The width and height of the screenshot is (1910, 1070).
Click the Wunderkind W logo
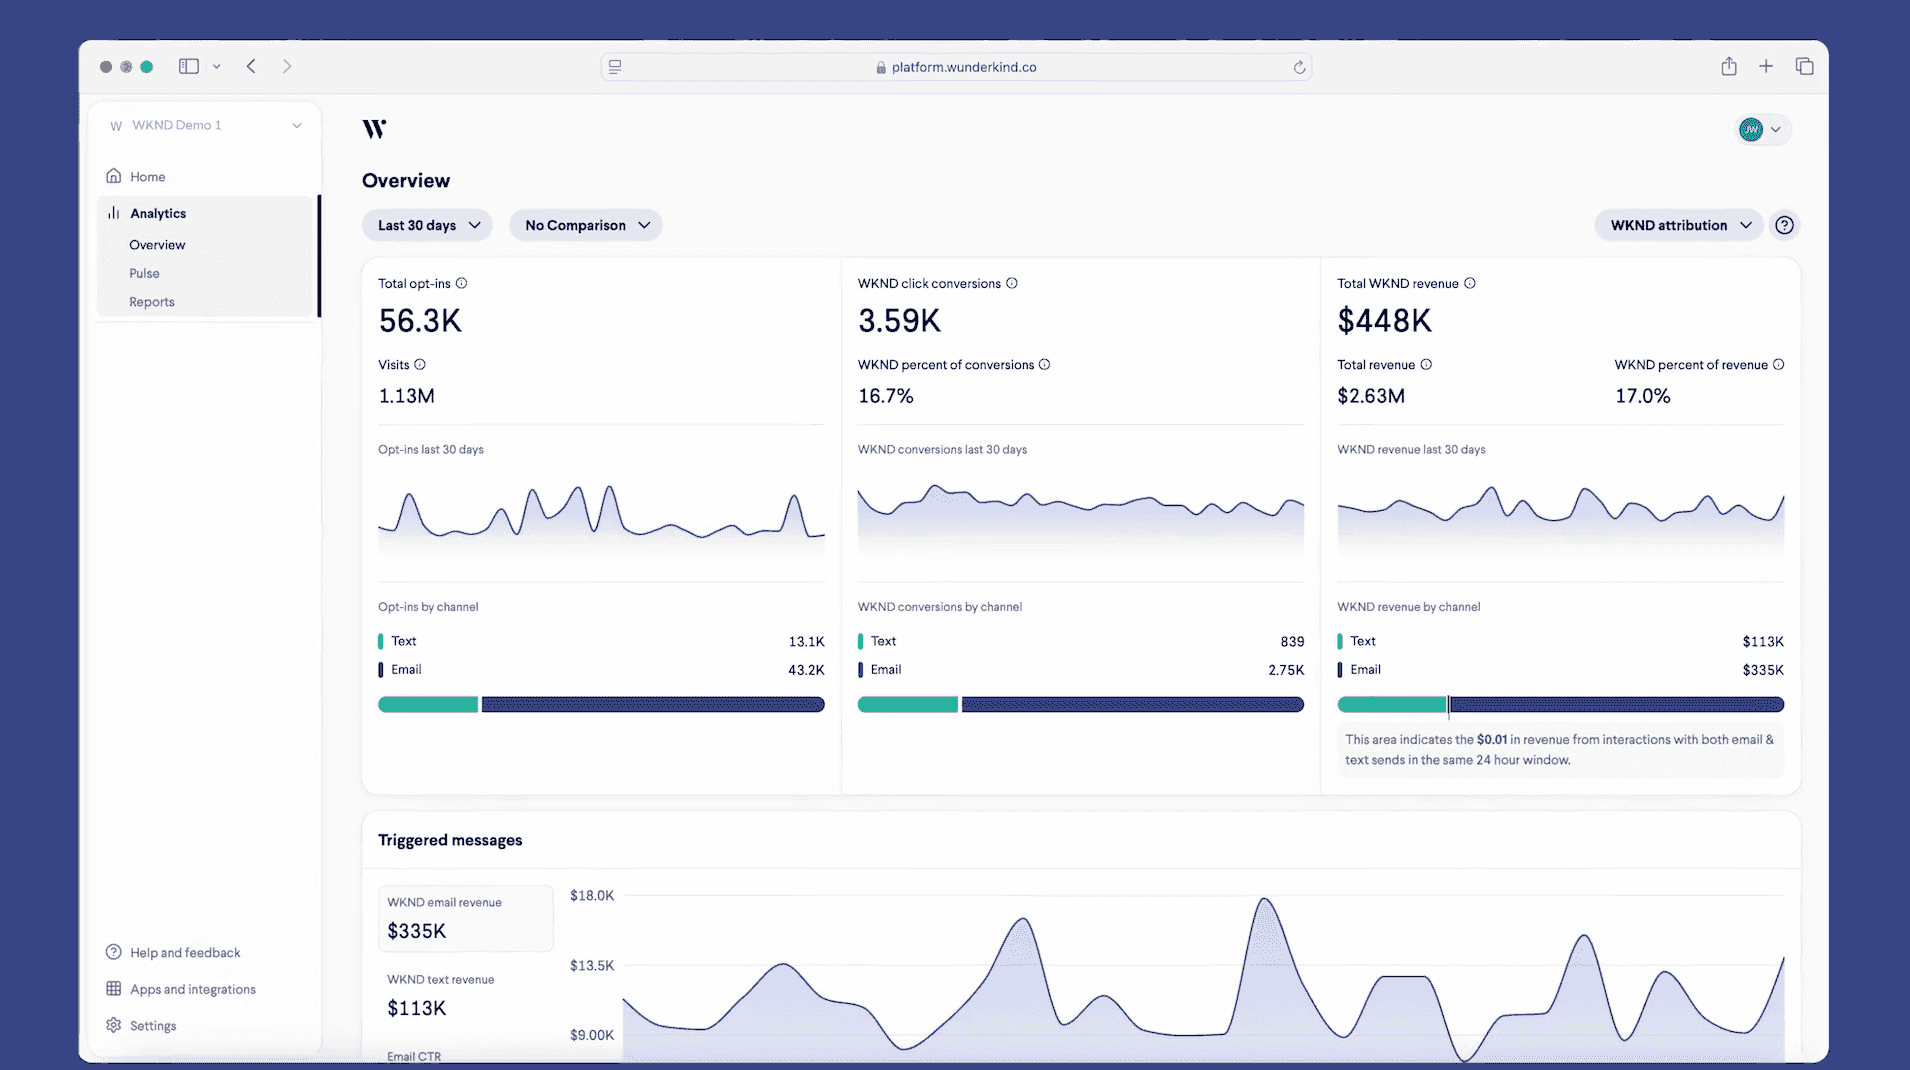pos(374,129)
